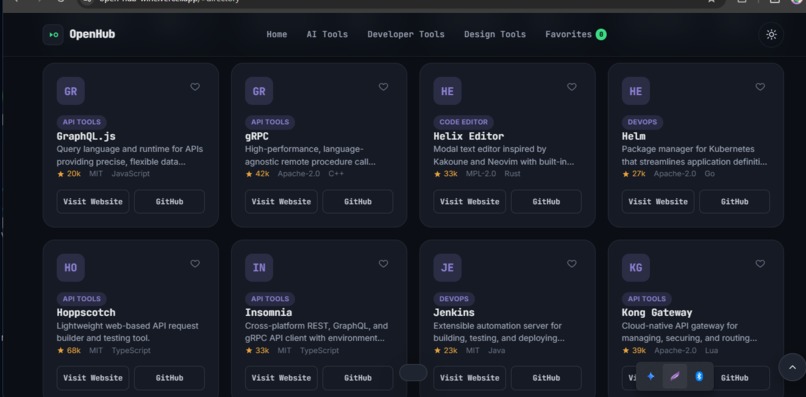Open GitHub for Hoppscotch
Viewport: 806px width, 397px height.
170,378
